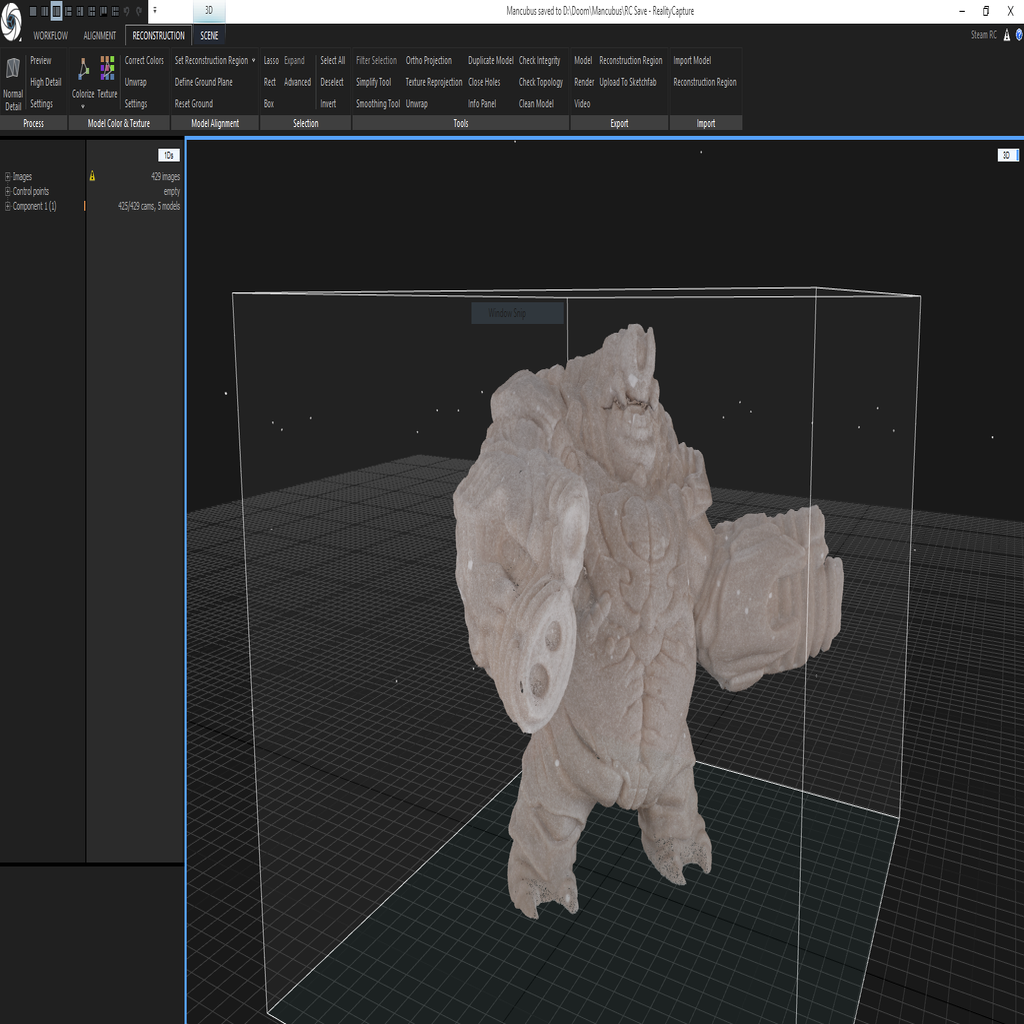Click the RealityCapture application logo button
This screenshot has height=1024, width=1024.
click(x=11, y=24)
